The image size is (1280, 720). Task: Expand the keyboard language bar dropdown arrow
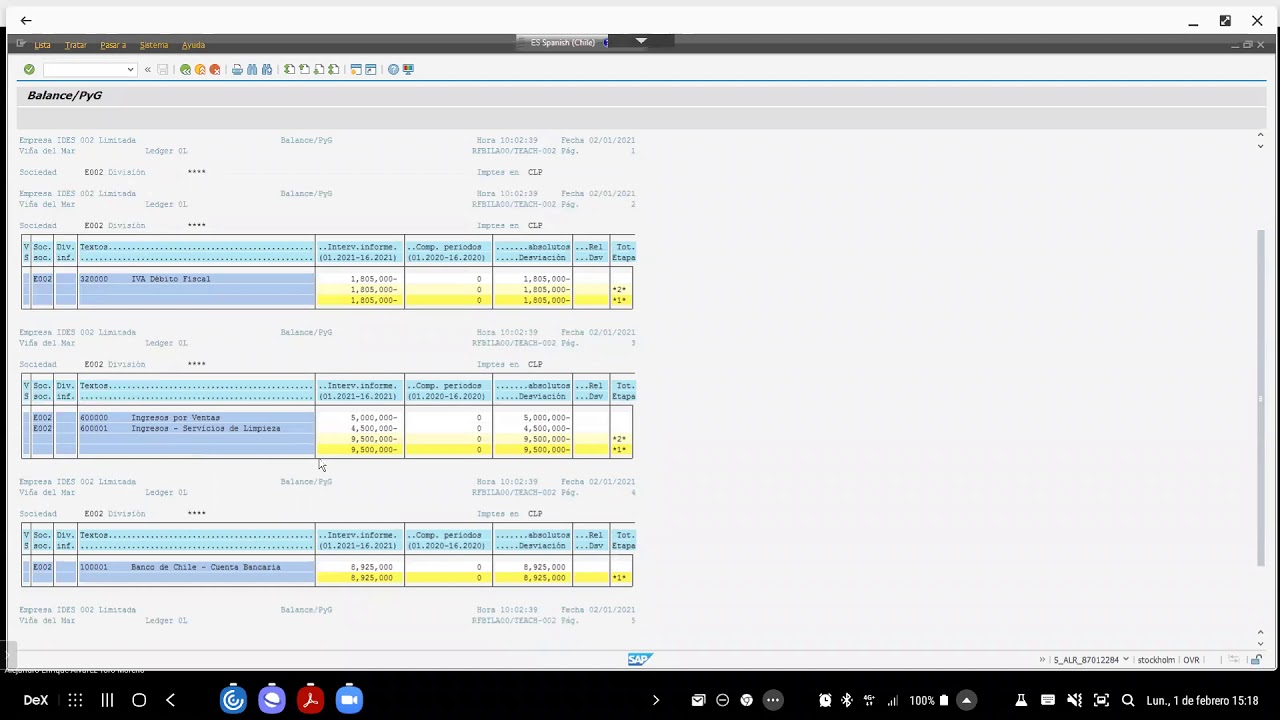pos(641,41)
